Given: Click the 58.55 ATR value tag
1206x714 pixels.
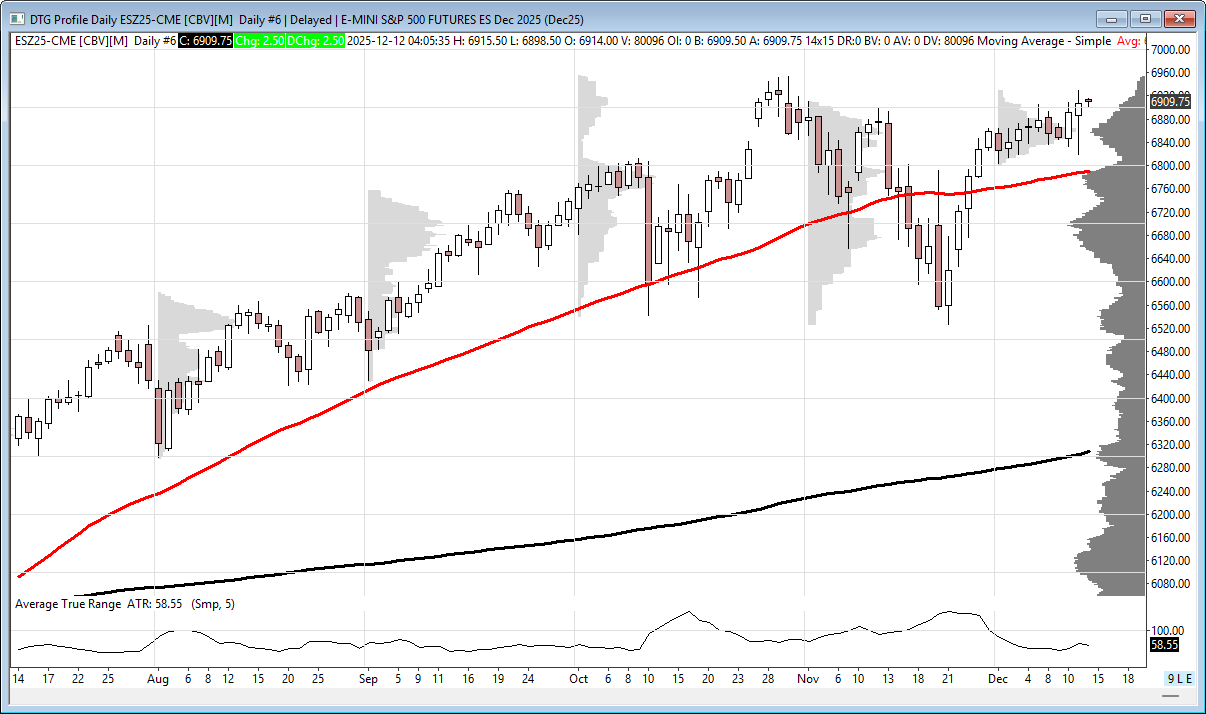Looking at the screenshot, I should click(1163, 646).
